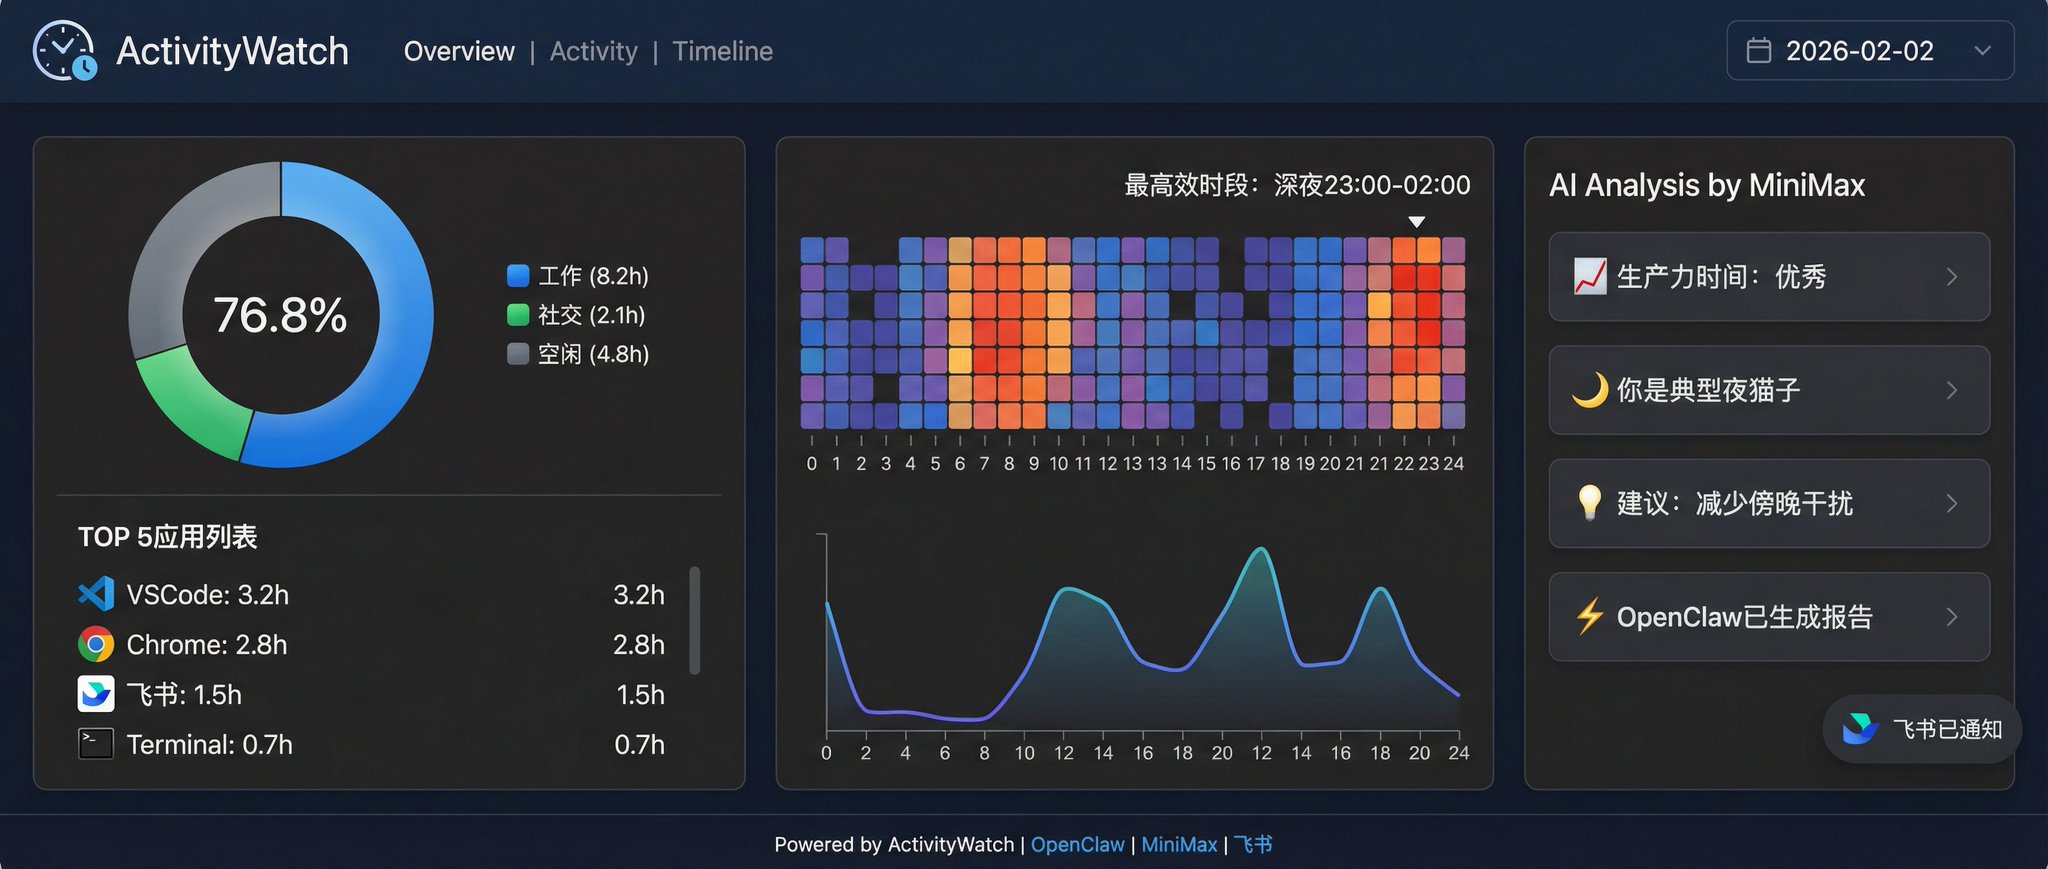The image size is (2048, 869).
Task: Open the 你是典型夜猫子 analysis card
Action: 1769,390
